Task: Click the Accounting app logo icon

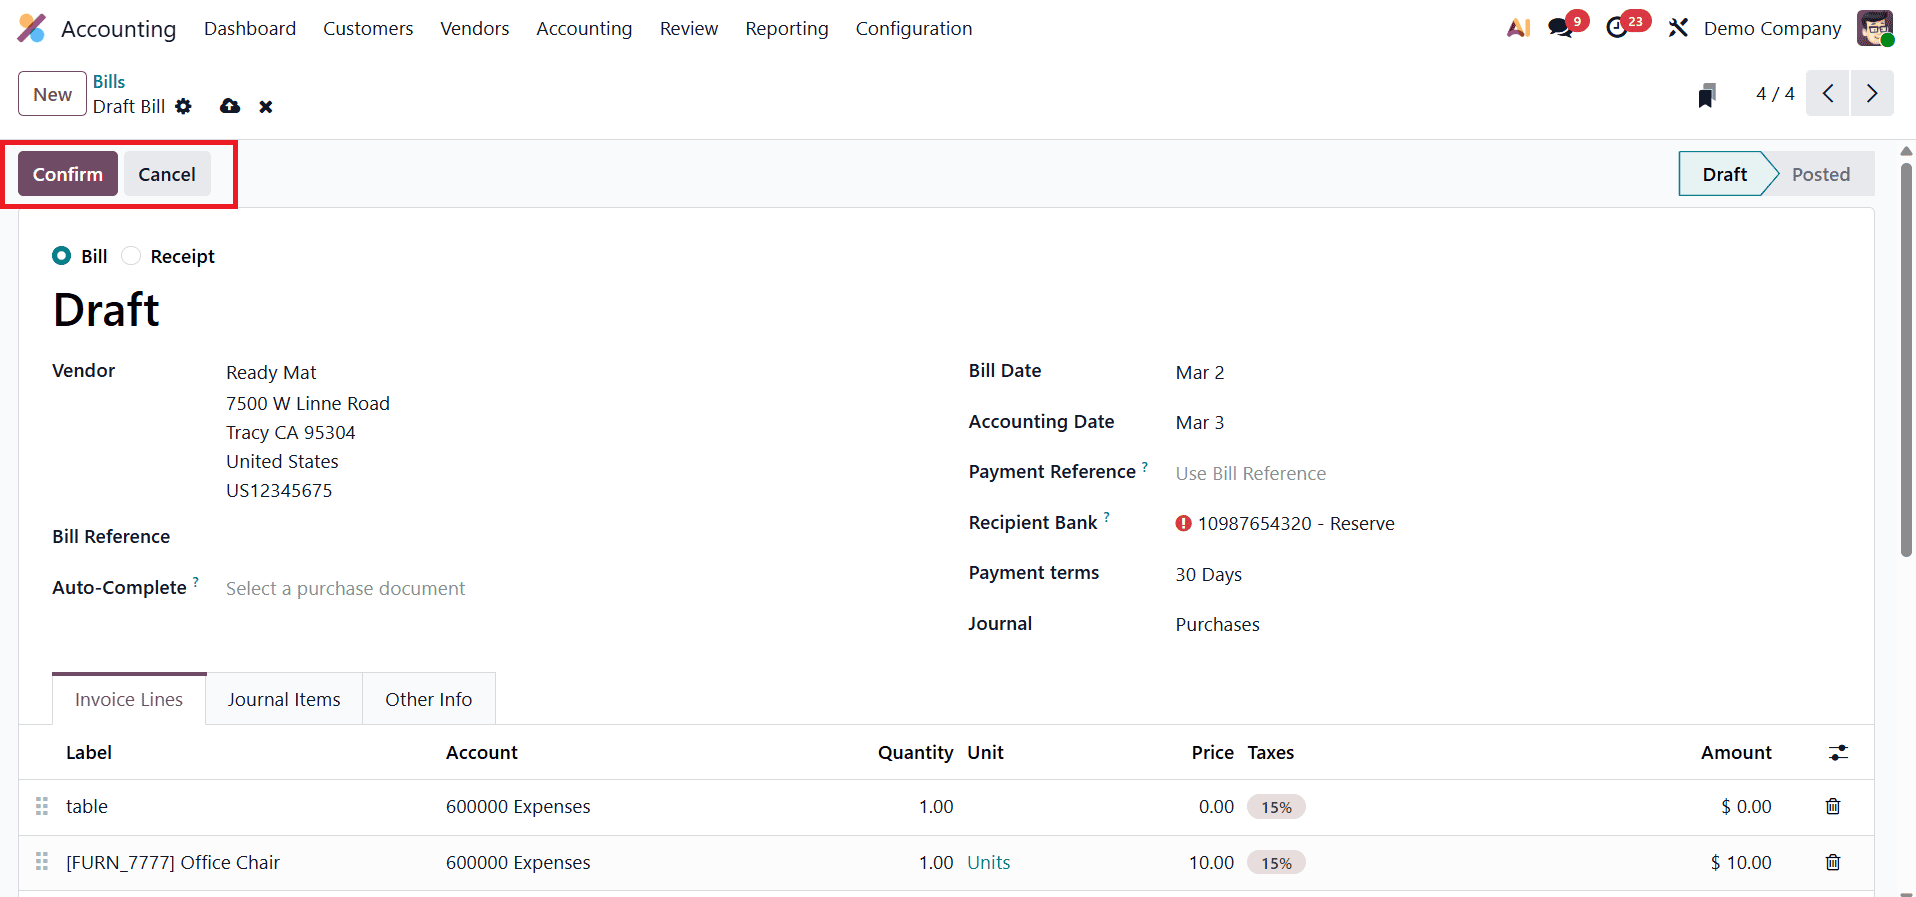Action: click(32, 28)
